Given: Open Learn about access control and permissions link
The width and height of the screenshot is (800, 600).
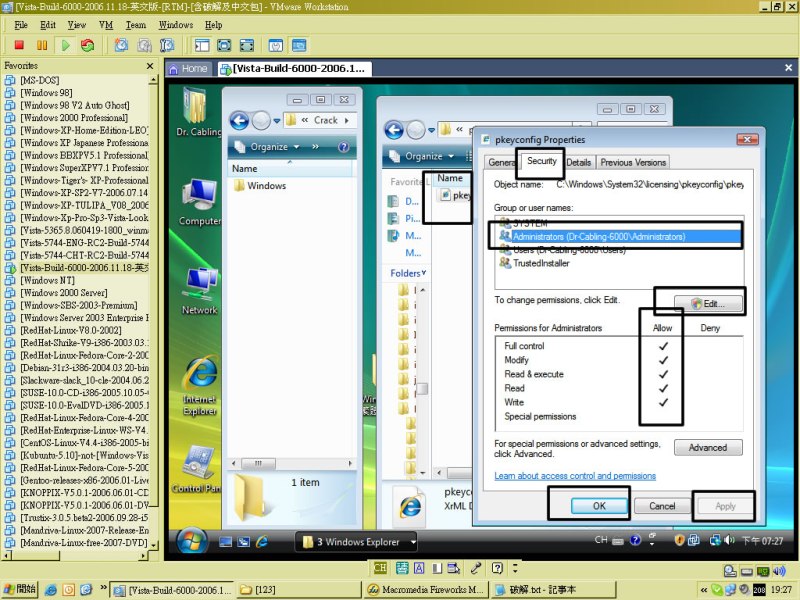Looking at the screenshot, I should click(x=574, y=476).
